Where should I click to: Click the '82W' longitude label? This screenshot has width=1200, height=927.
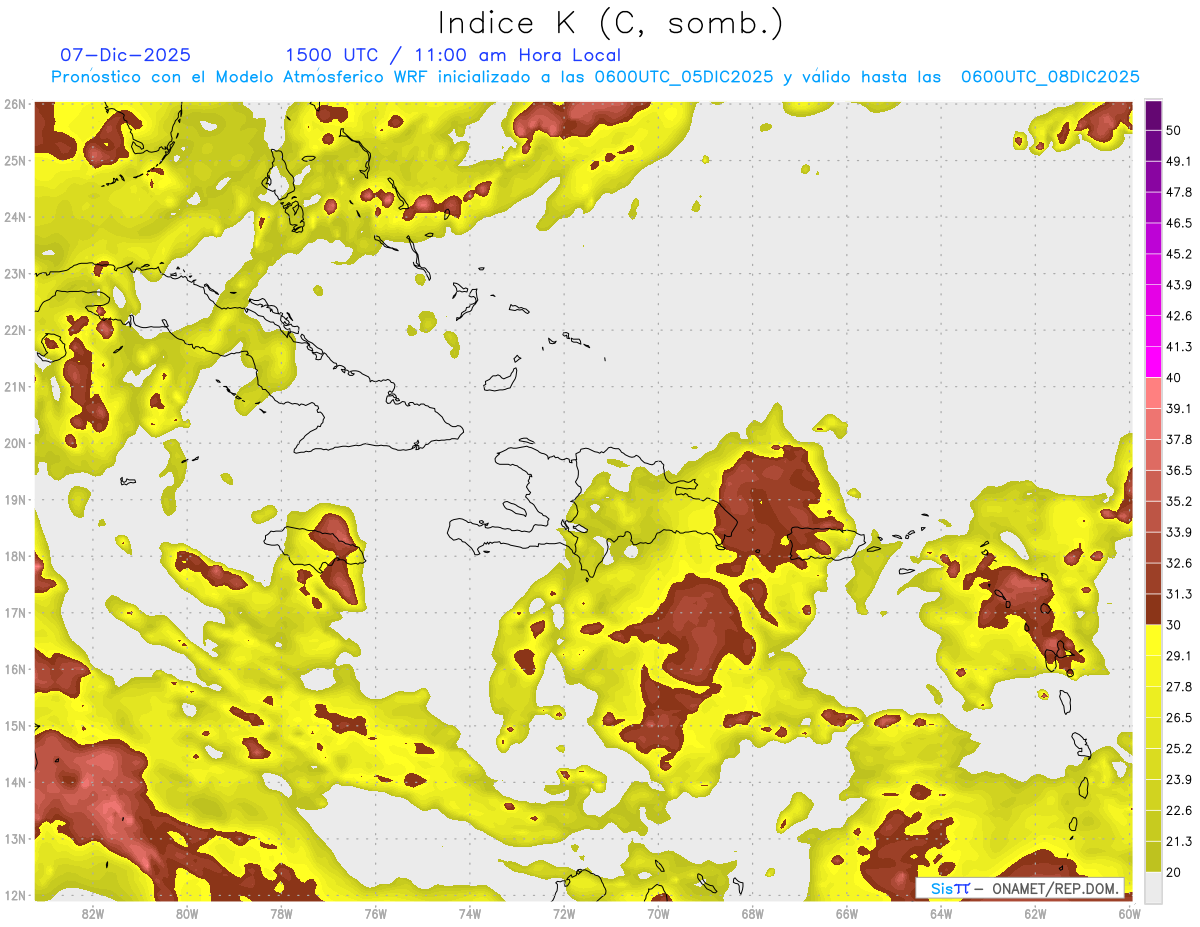pyautogui.click(x=93, y=913)
